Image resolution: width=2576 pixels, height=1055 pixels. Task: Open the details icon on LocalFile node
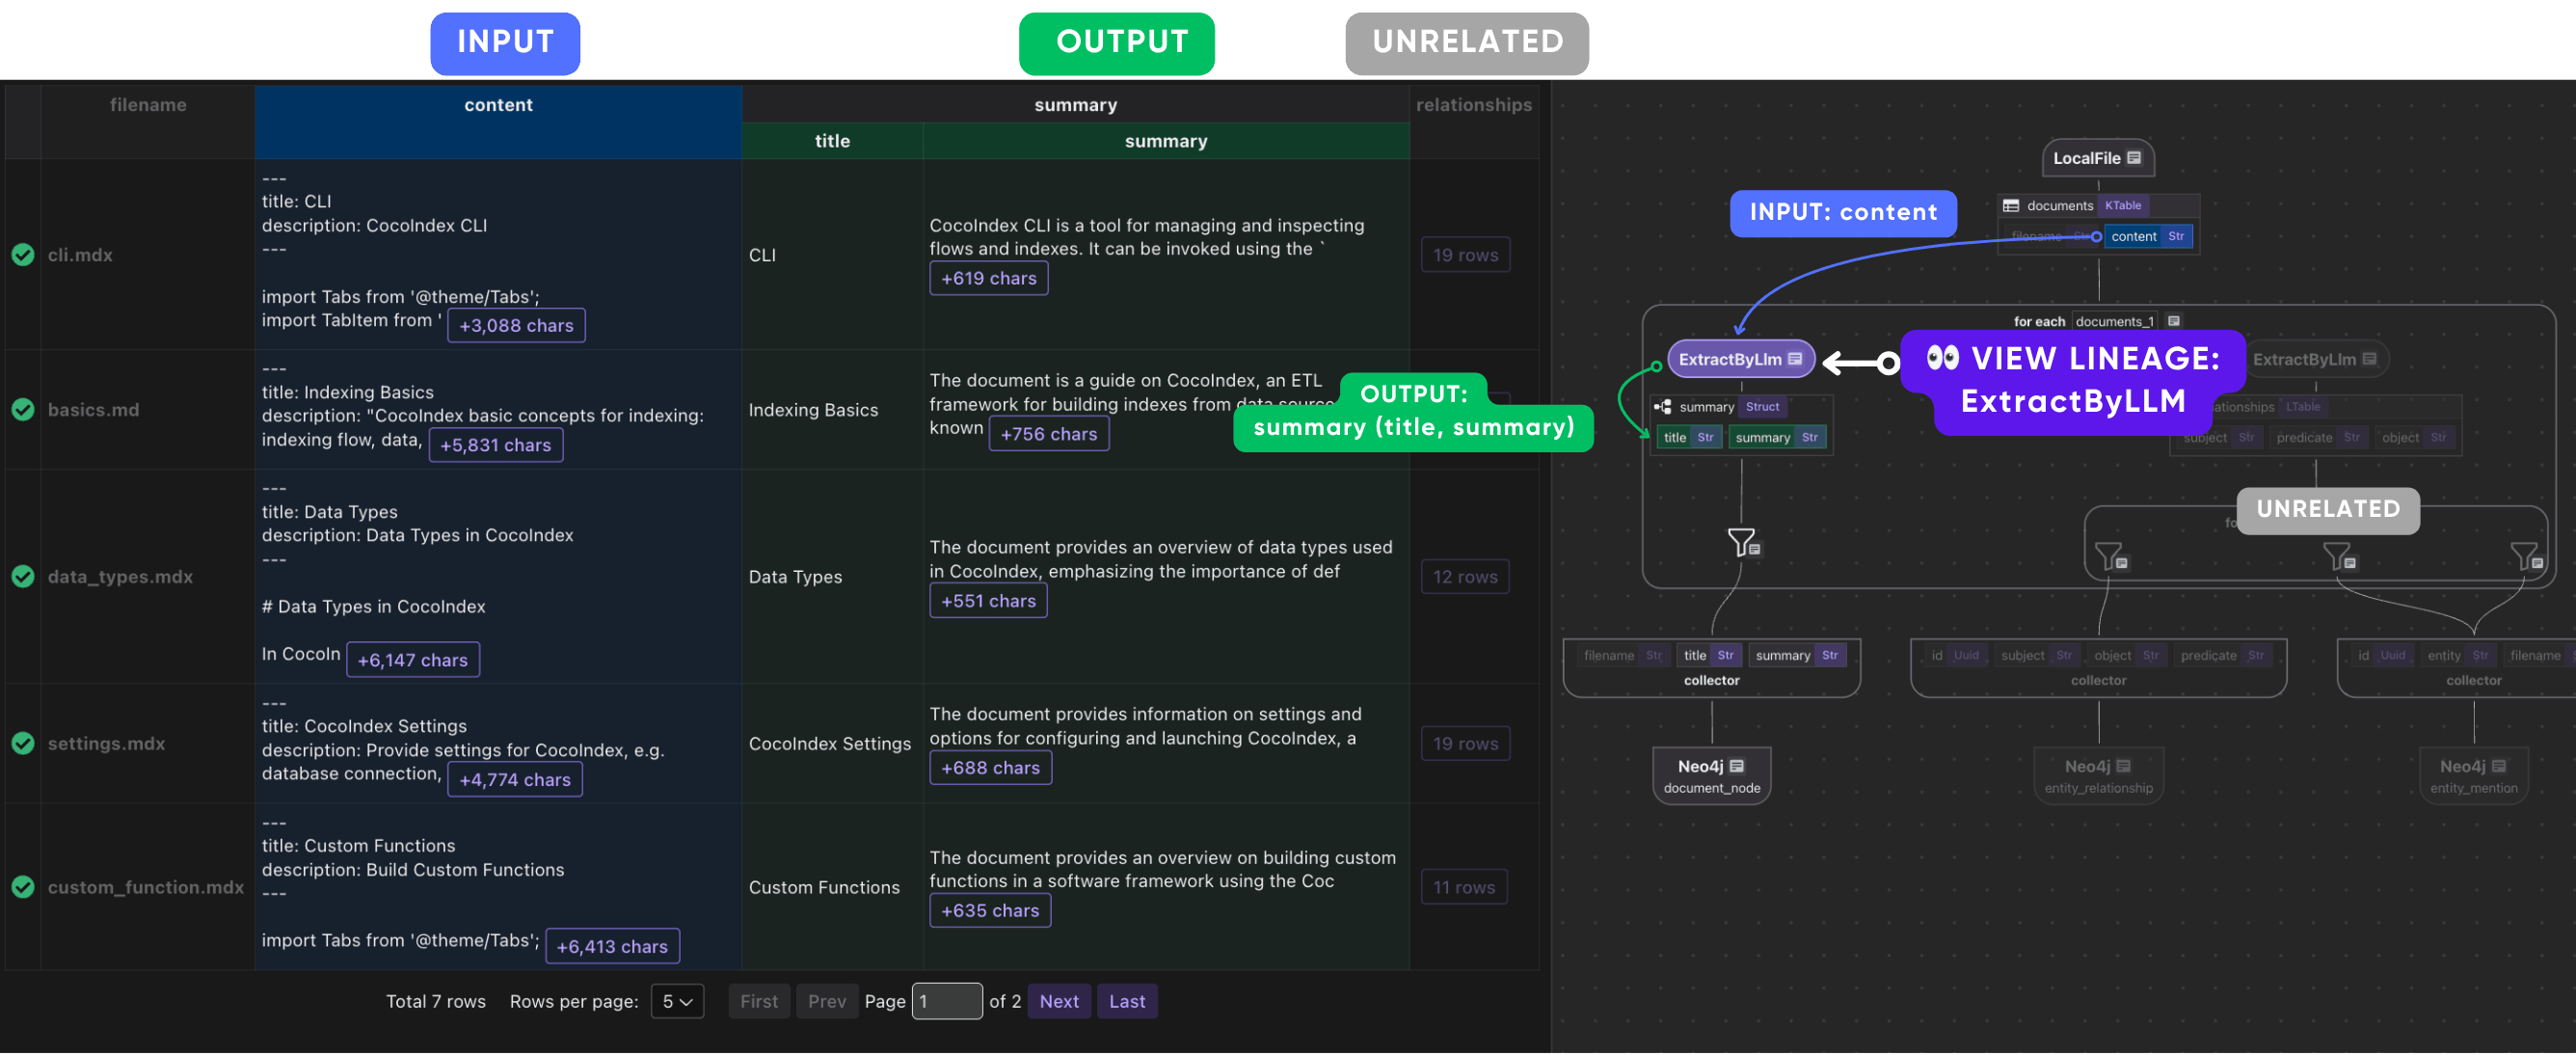(x=2134, y=158)
